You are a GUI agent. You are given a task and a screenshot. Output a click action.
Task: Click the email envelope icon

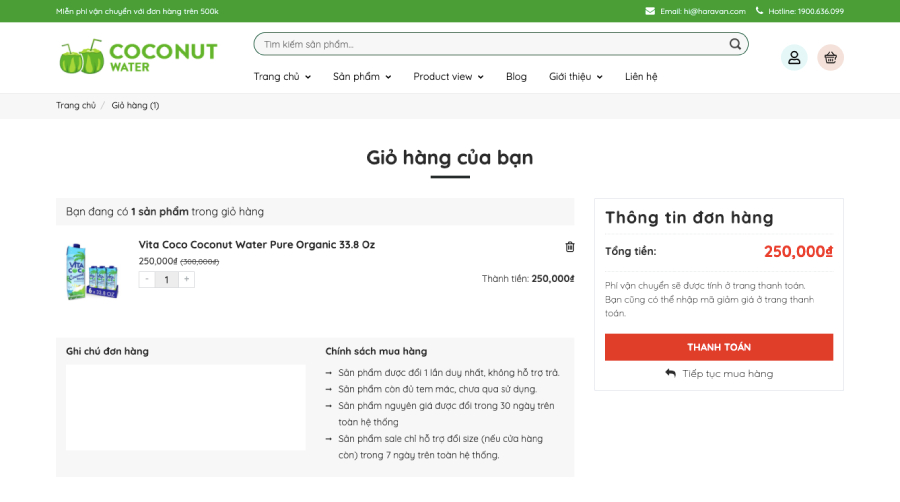coord(650,11)
